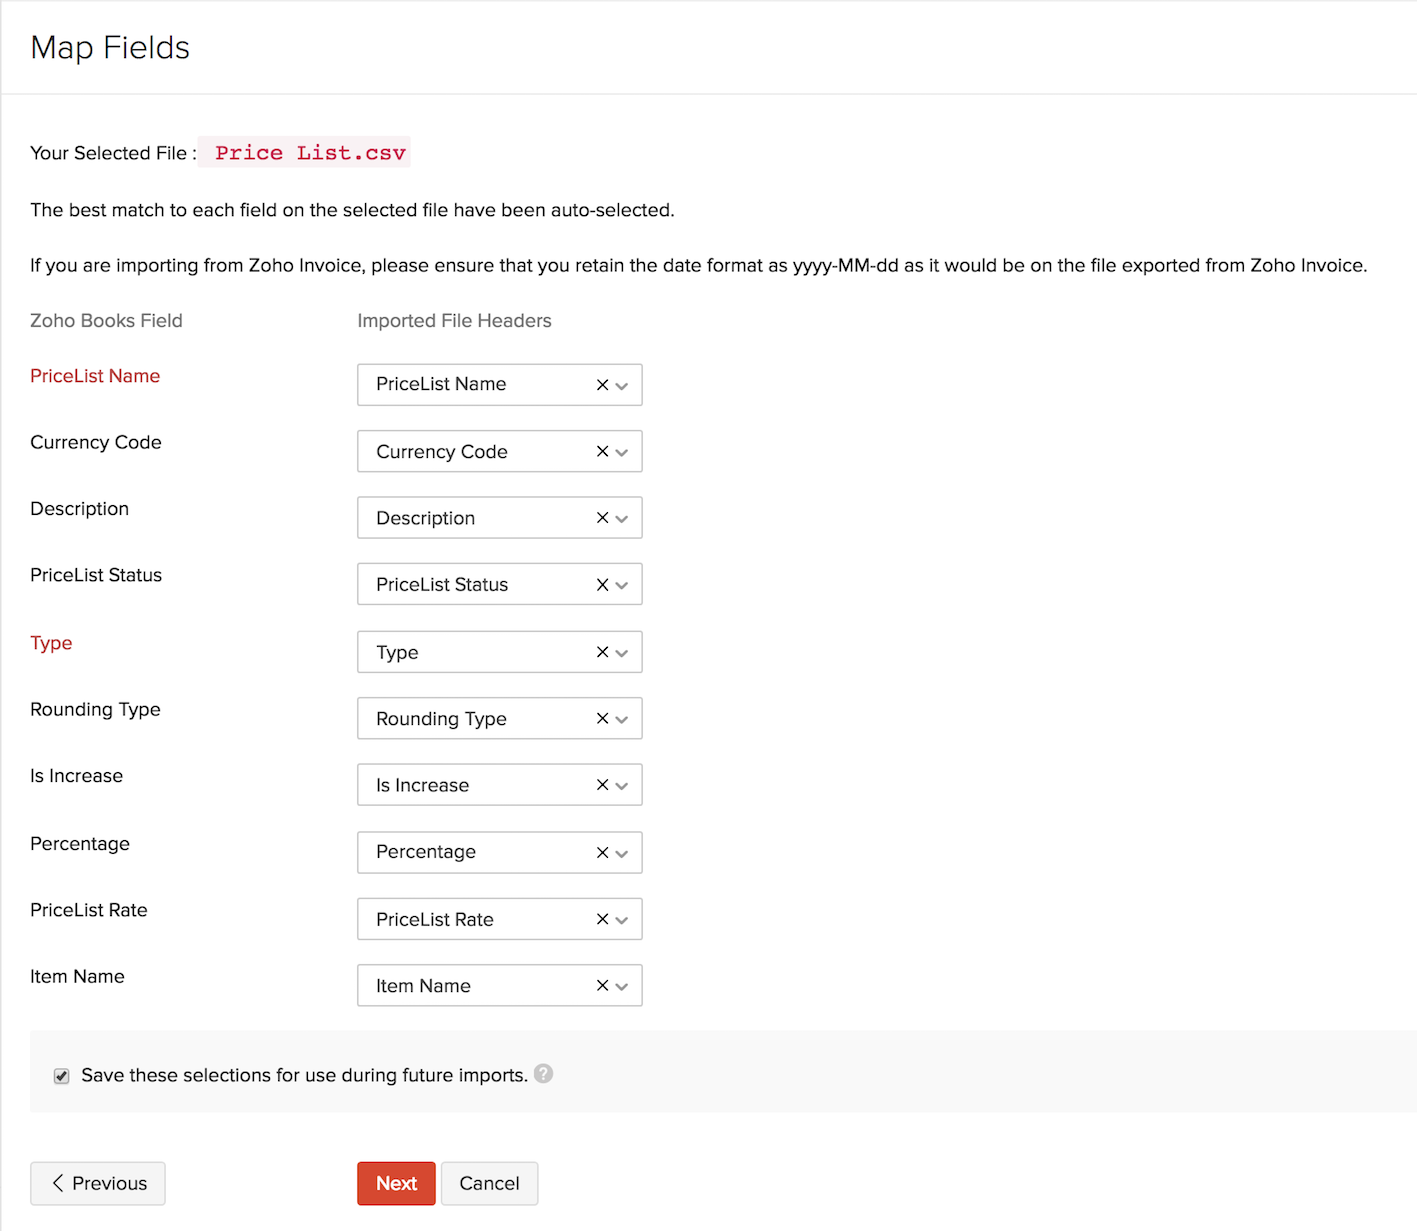Clear the Currency Code mapping with X icon
1417x1231 pixels.
(602, 452)
